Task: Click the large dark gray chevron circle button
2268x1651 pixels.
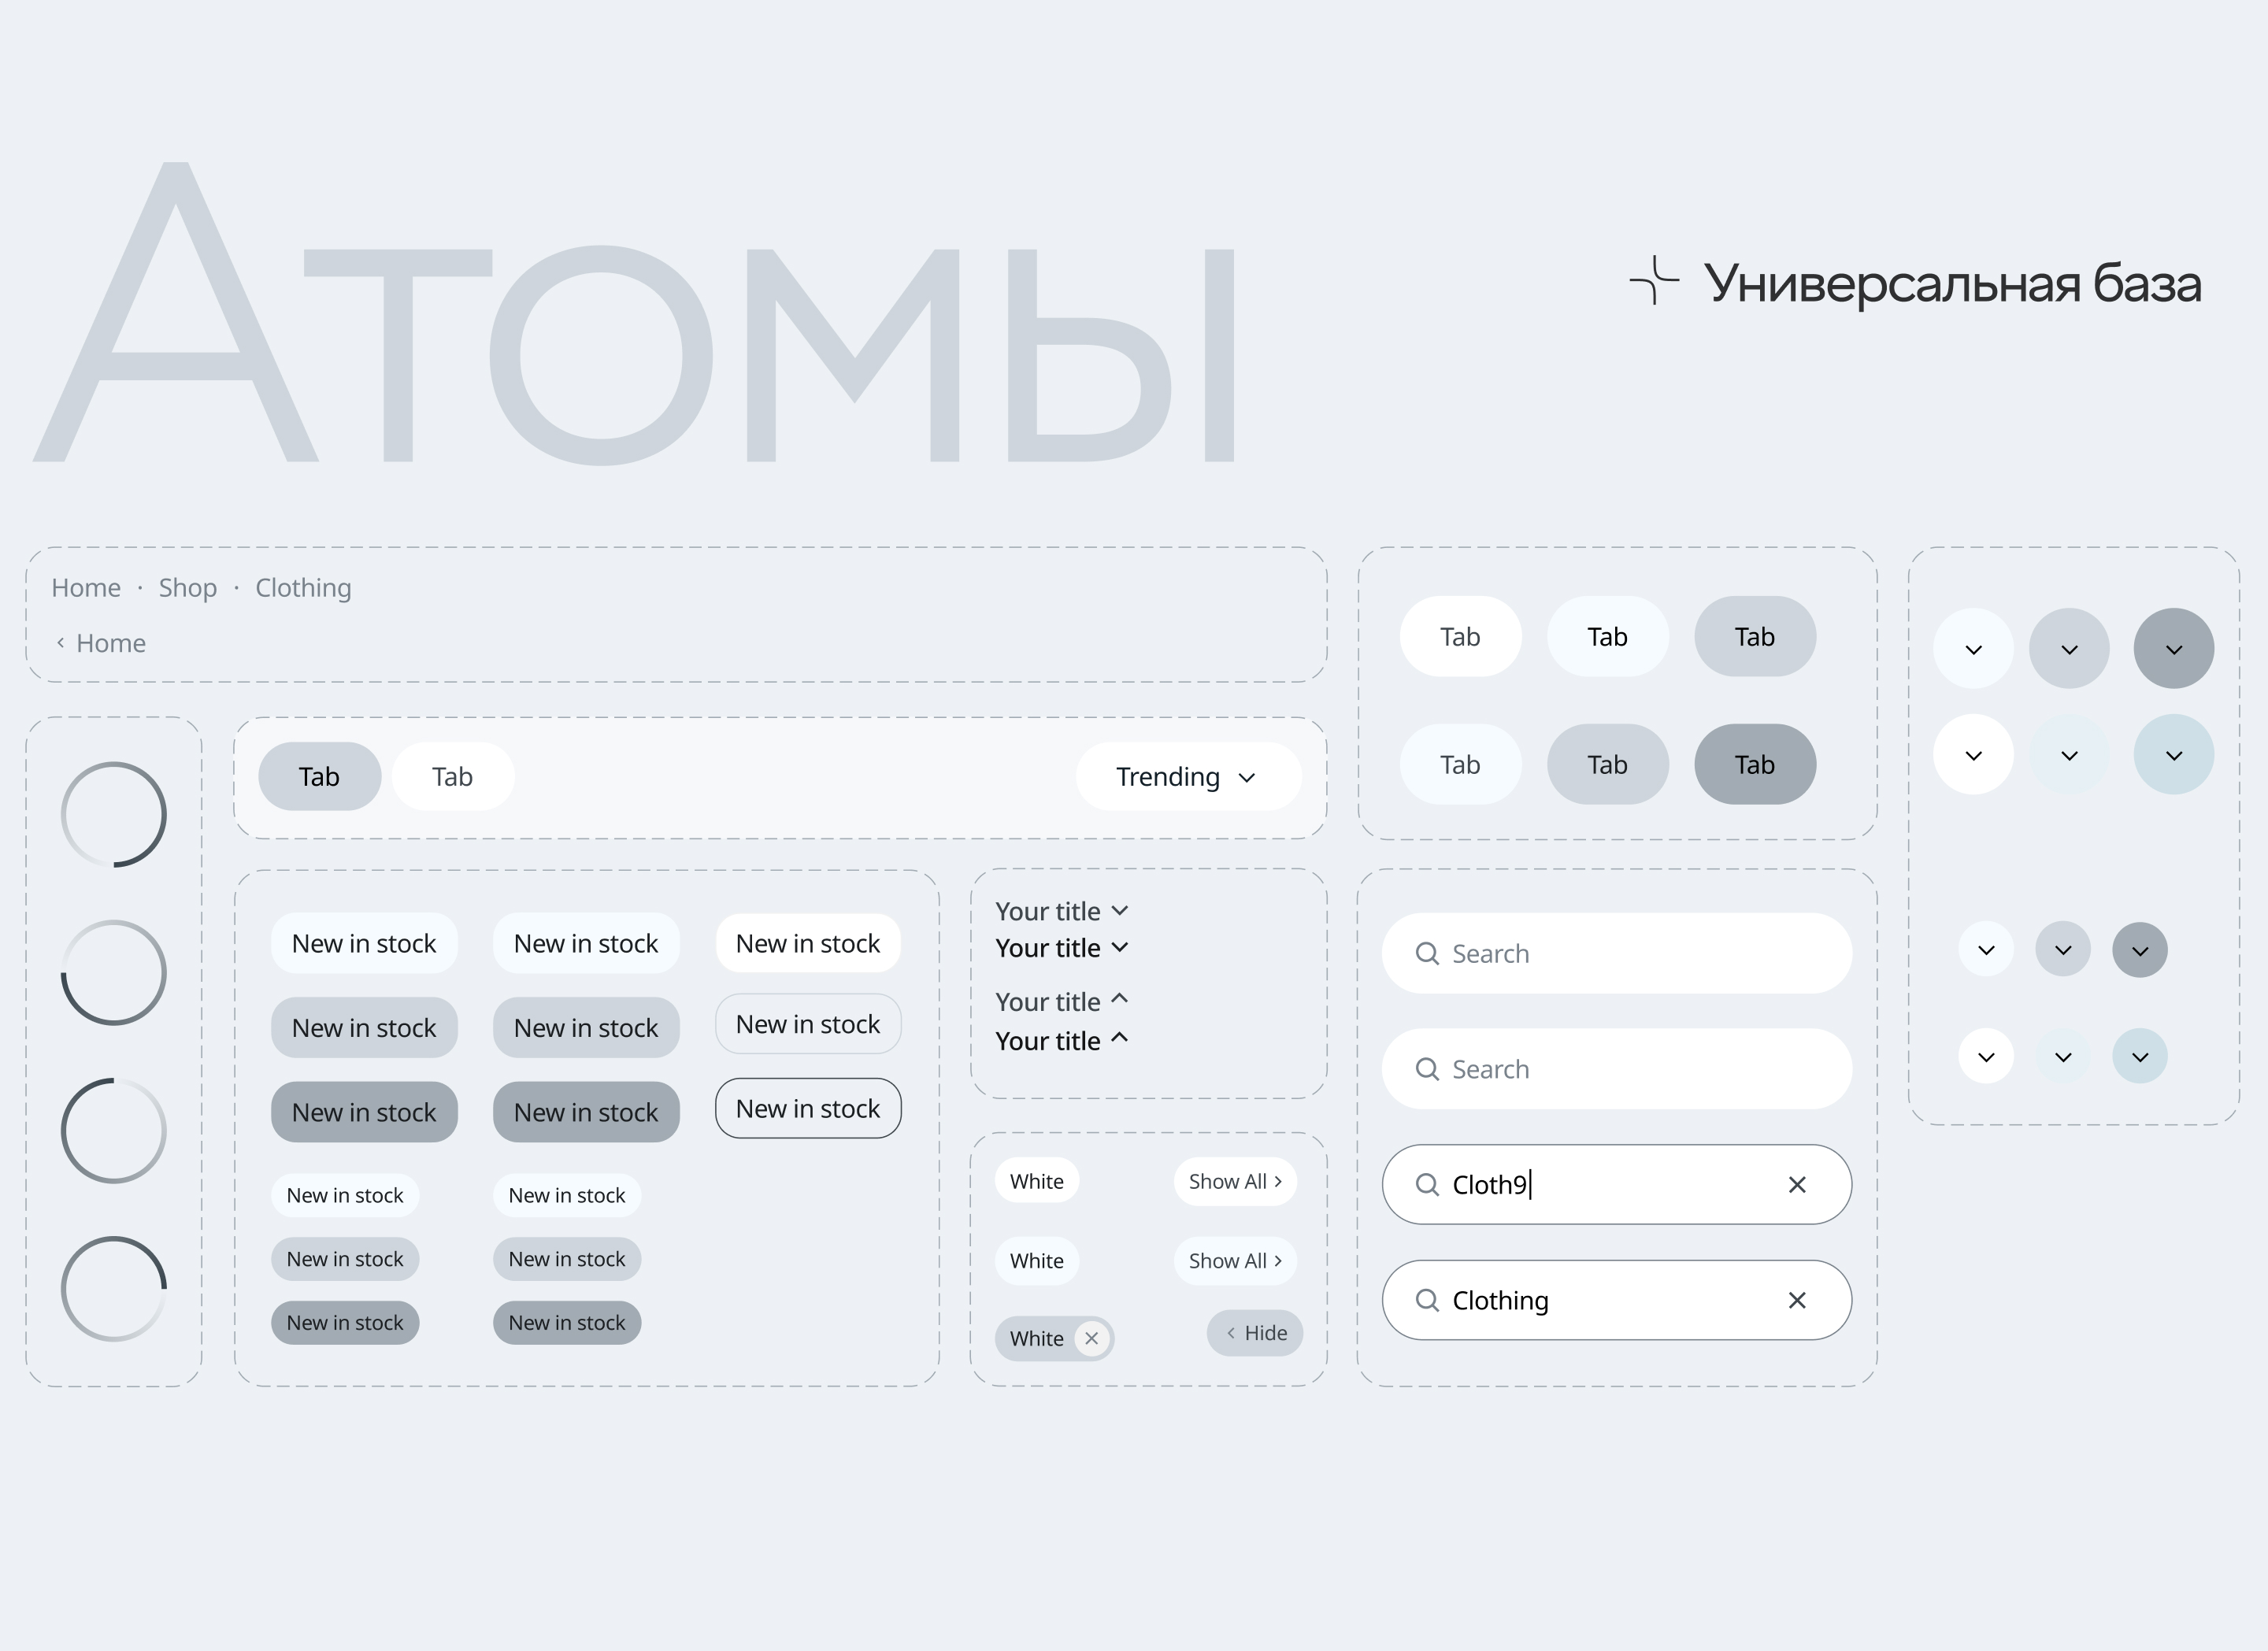Action: coord(2173,649)
